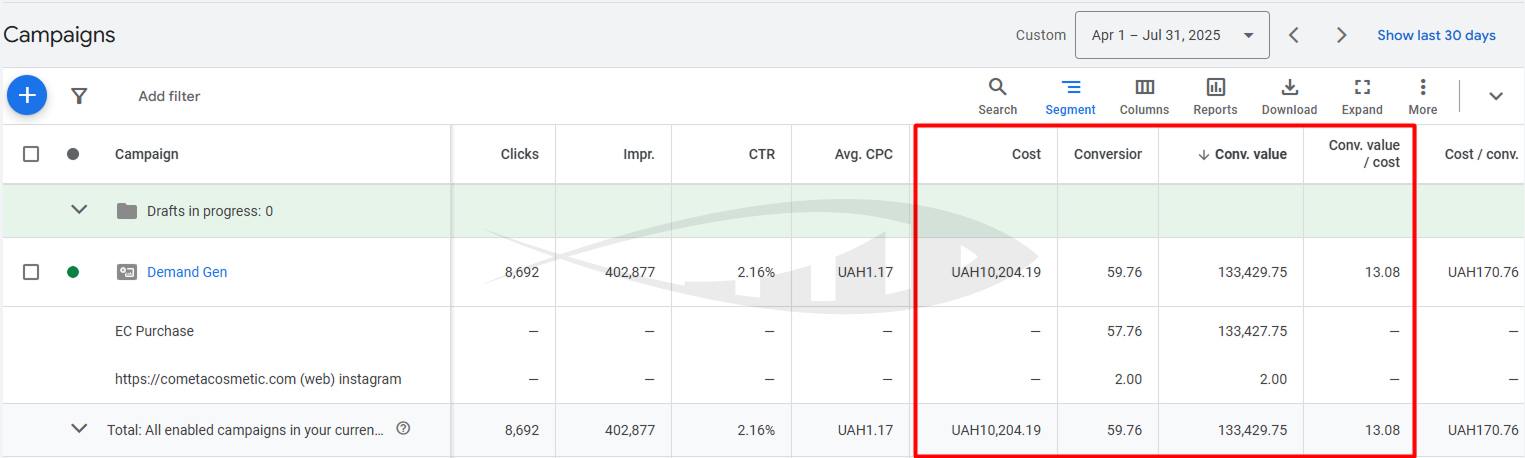The width and height of the screenshot is (1525, 458).
Task: Tick the select-all checkbox in header
Action: (x=31, y=154)
